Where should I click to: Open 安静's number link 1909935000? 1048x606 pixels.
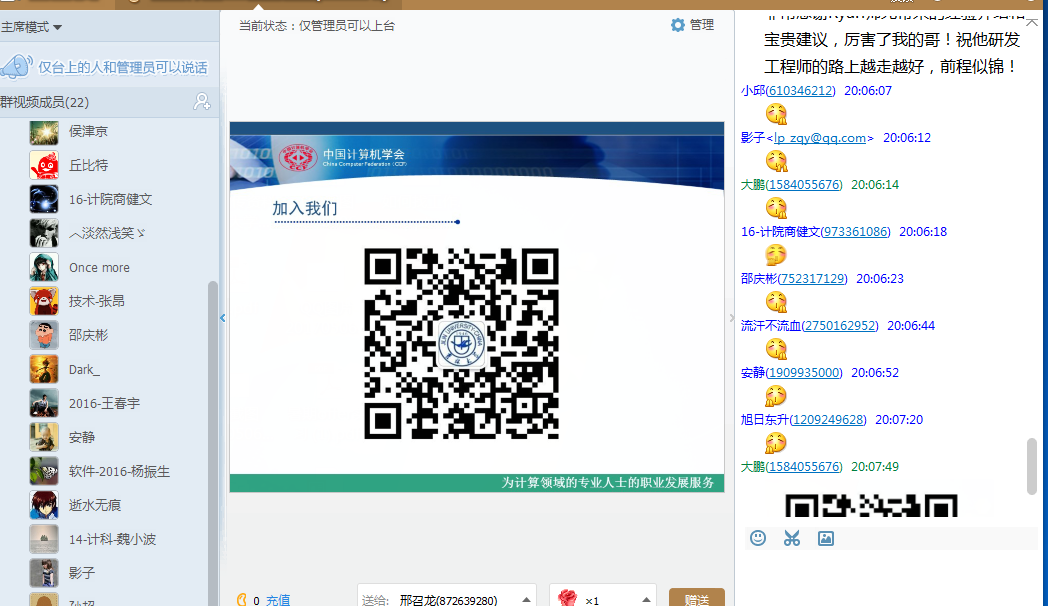click(803, 372)
